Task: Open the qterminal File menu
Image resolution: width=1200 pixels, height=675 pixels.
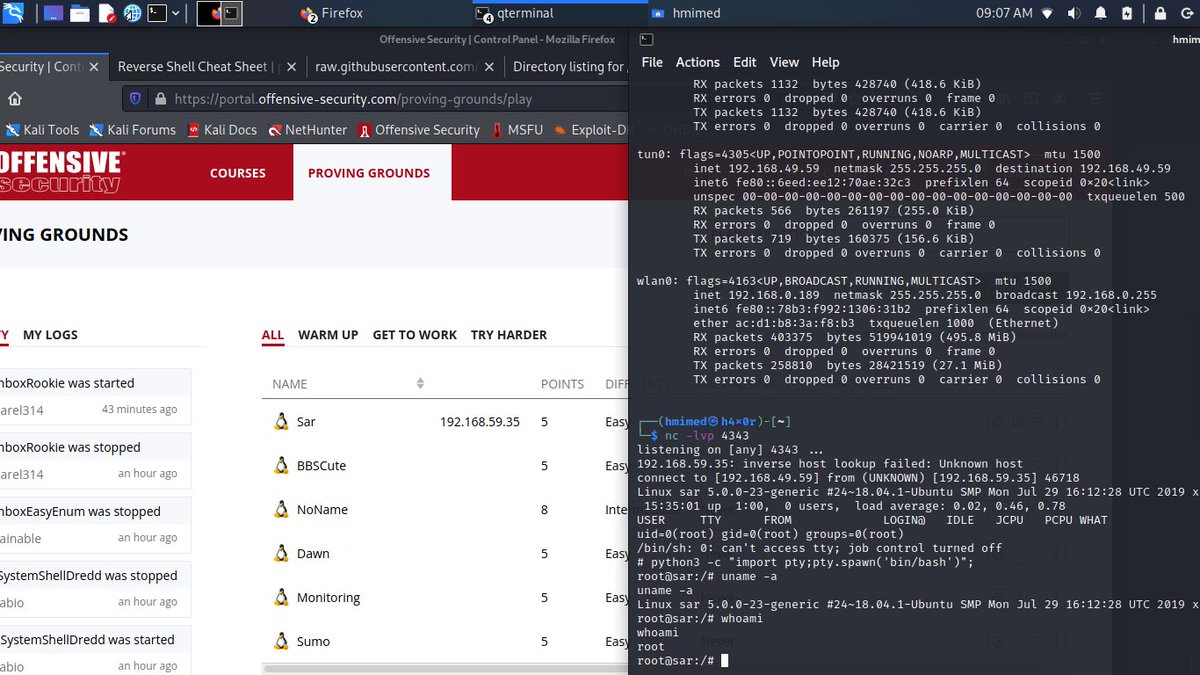Action: point(652,62)
